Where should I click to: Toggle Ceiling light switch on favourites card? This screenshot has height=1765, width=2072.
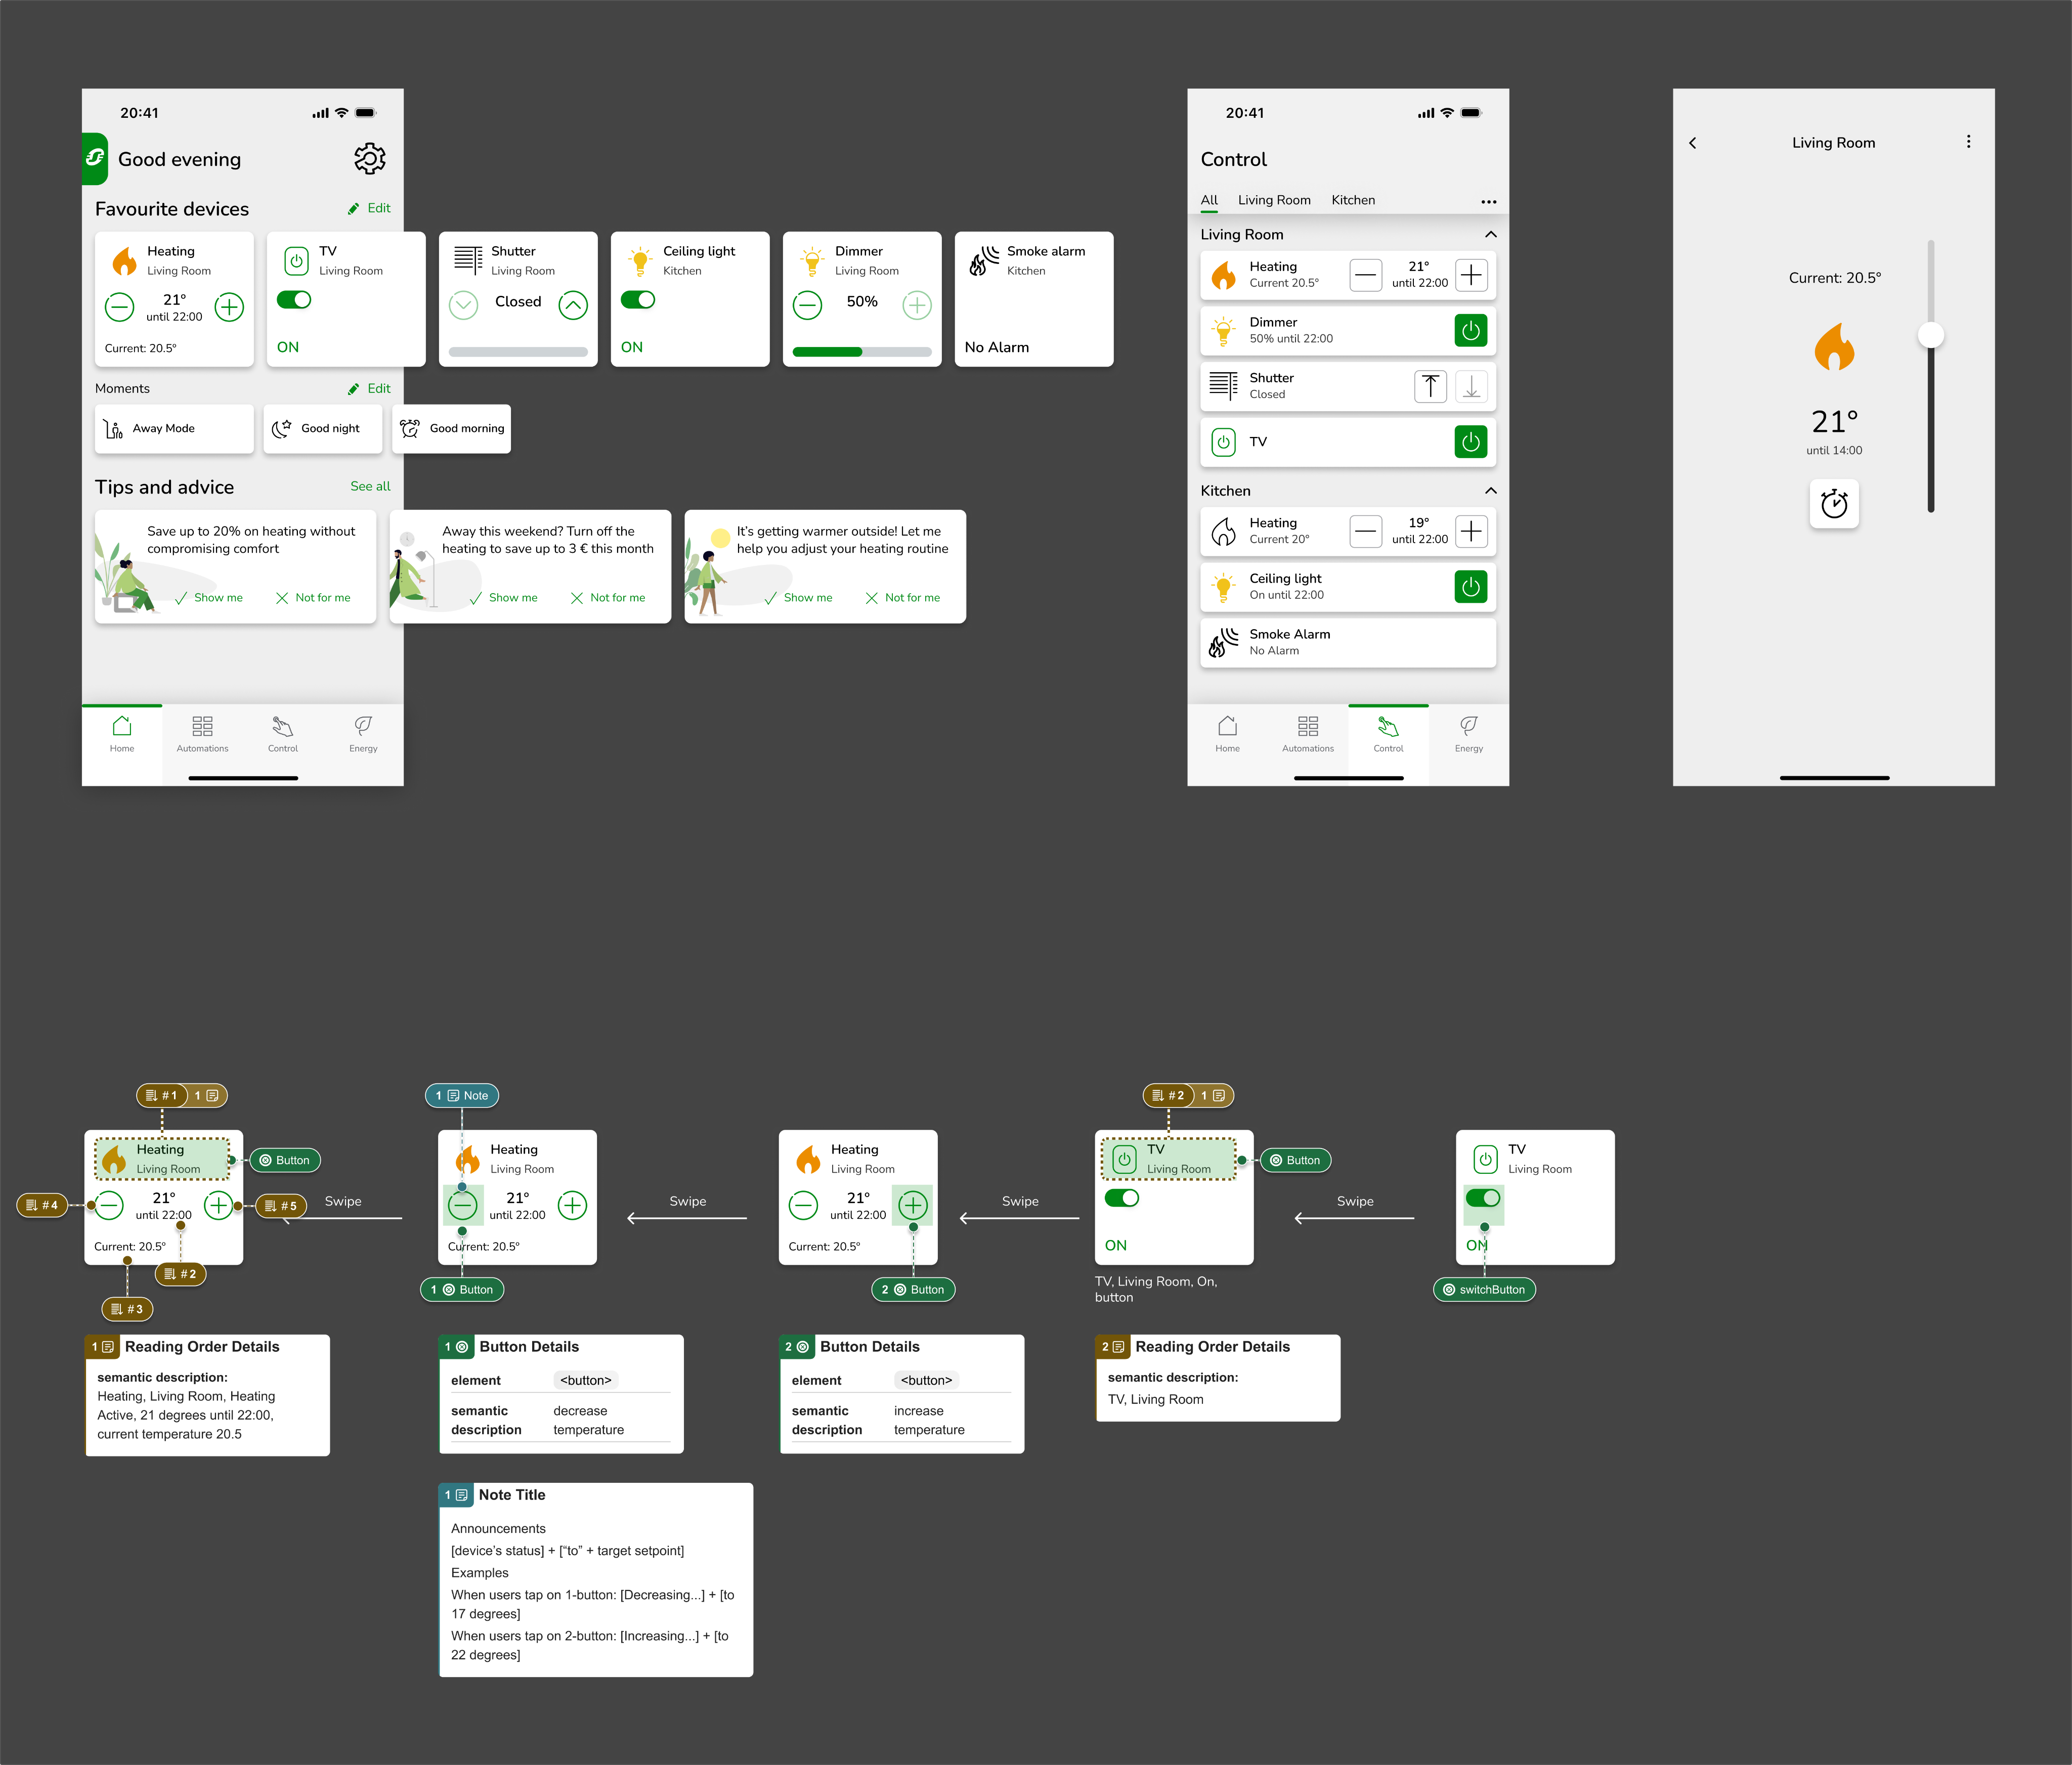(x=638, y=299)
